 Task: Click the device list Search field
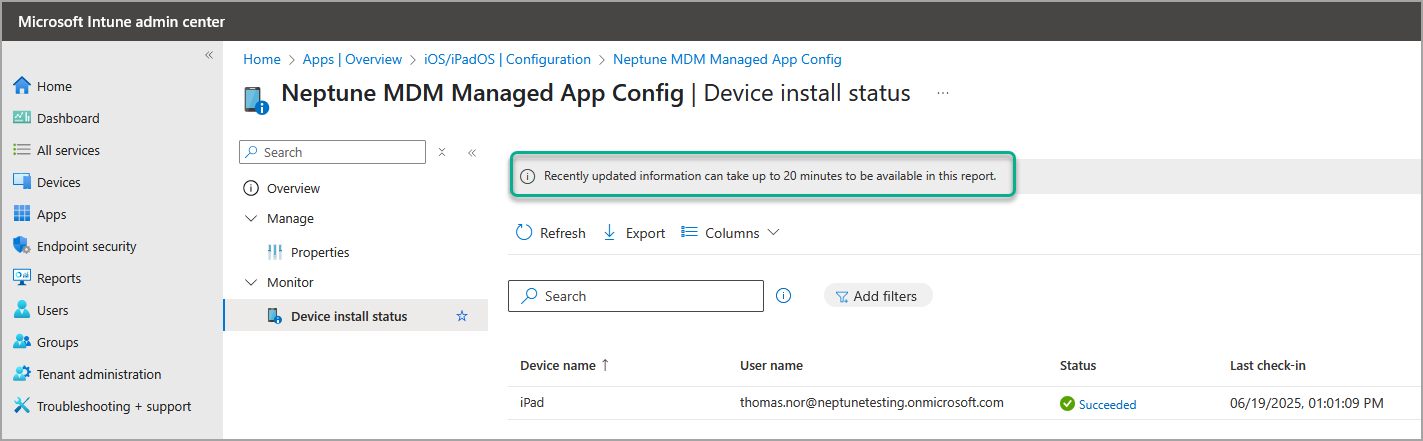coord(636,296)
